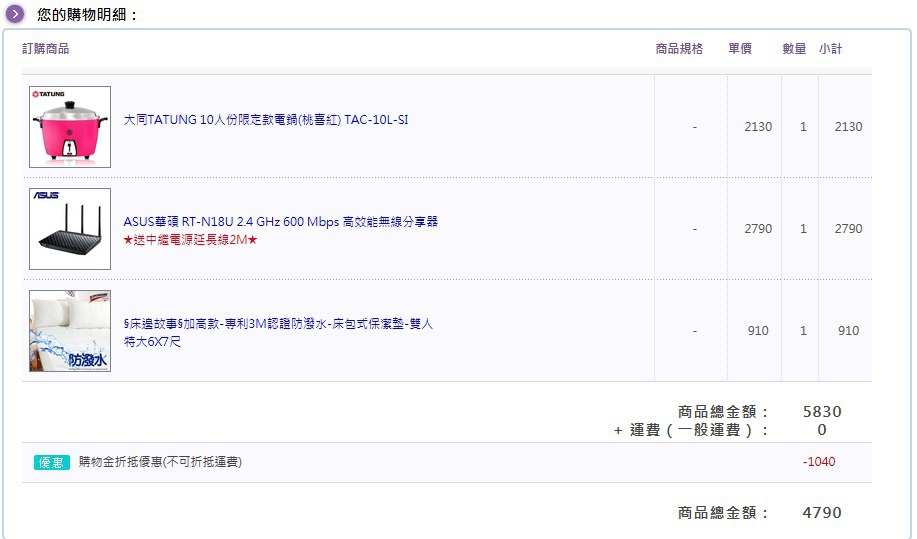Click the 910 unit price of the mattress pad
Screen dimensions: 917x539
click(758, 331)
